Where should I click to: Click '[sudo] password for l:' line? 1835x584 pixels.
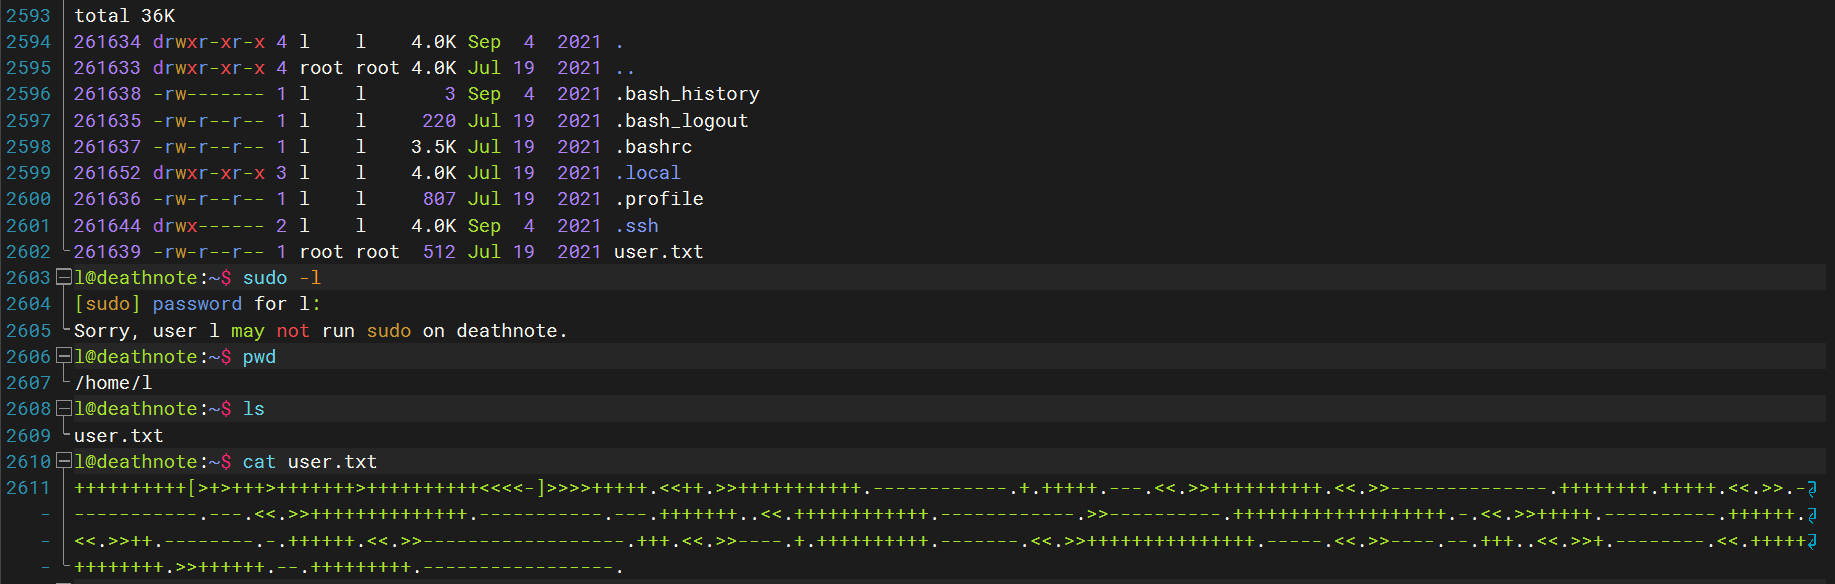tap(197, 304)
